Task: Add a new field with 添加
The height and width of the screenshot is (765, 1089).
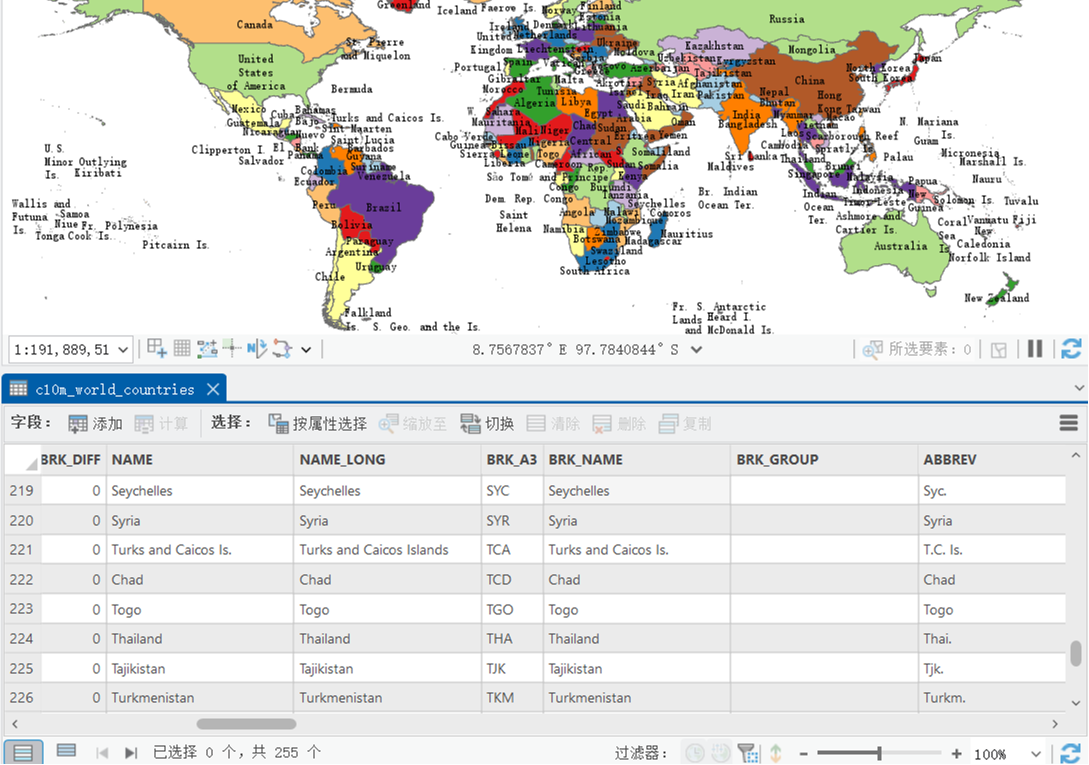Action: tap(95, 424)
